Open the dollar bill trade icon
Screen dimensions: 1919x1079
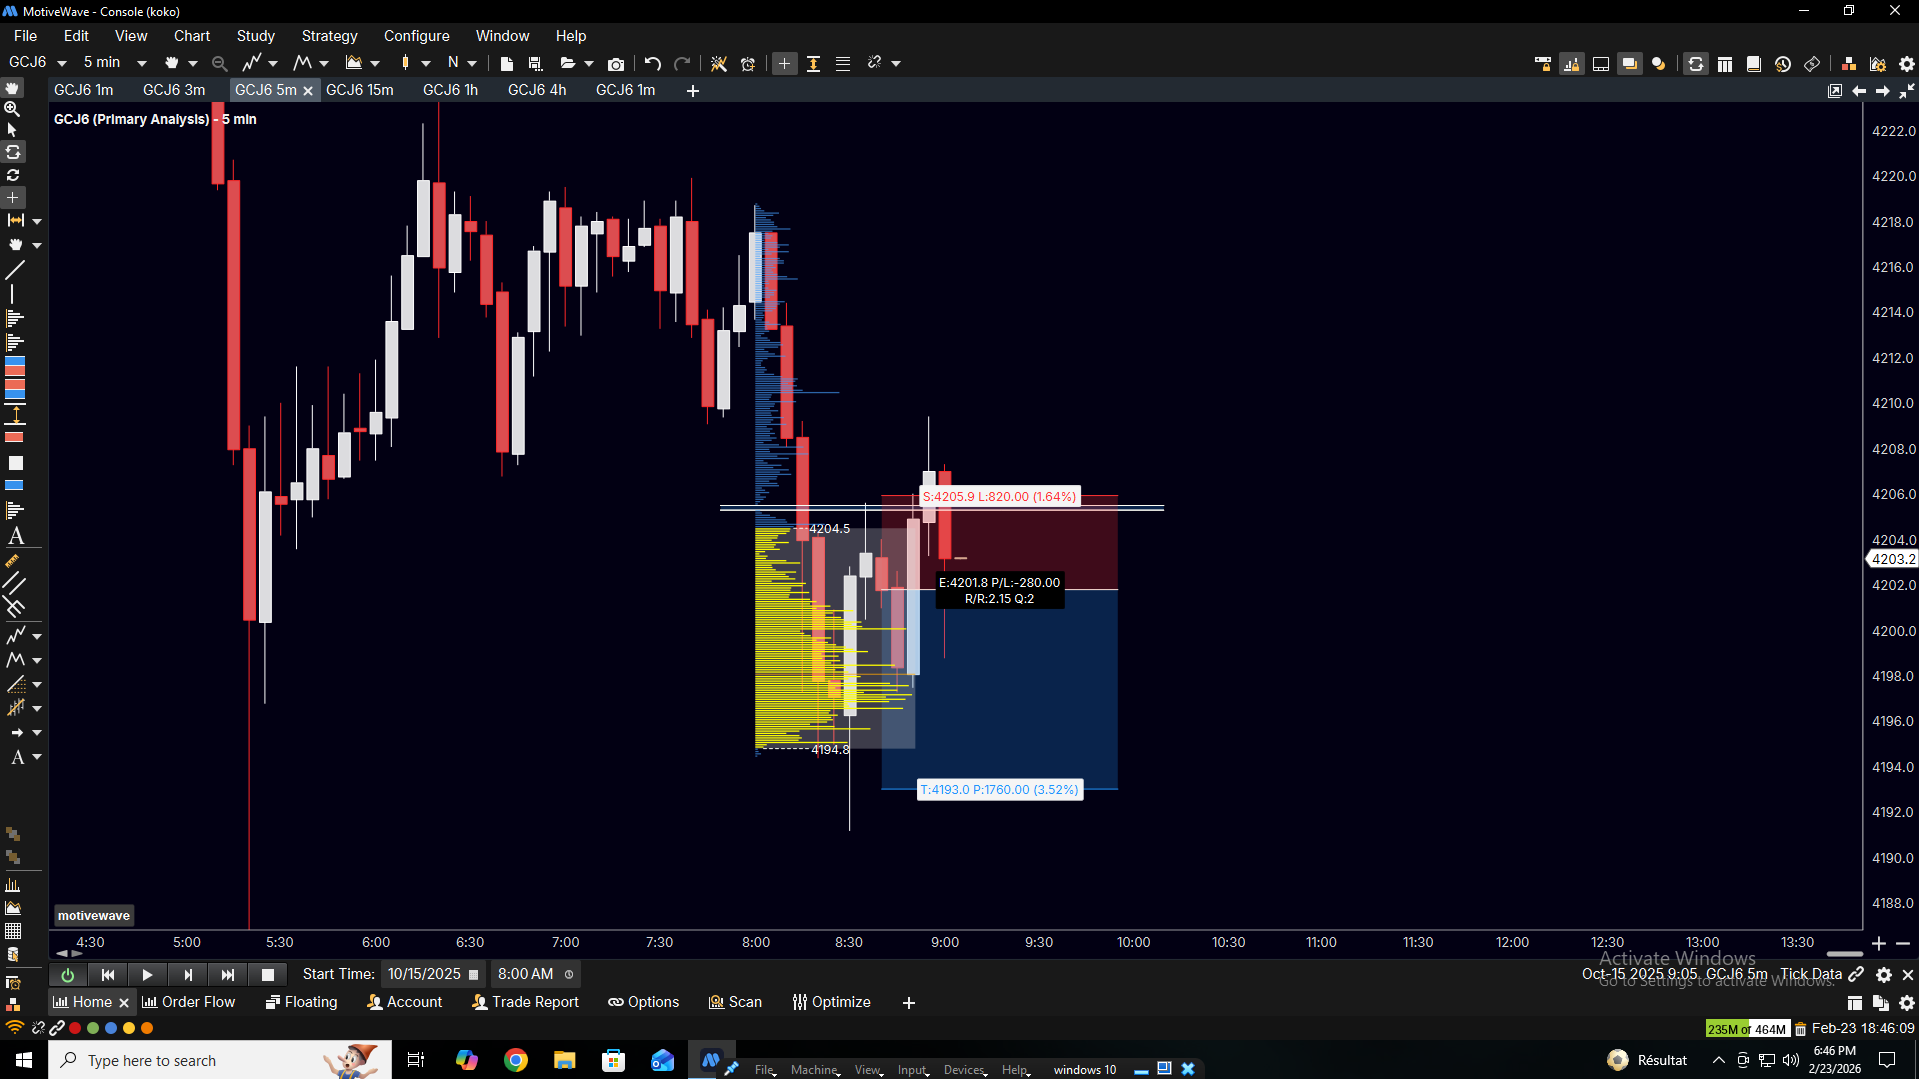point(1812,63)
